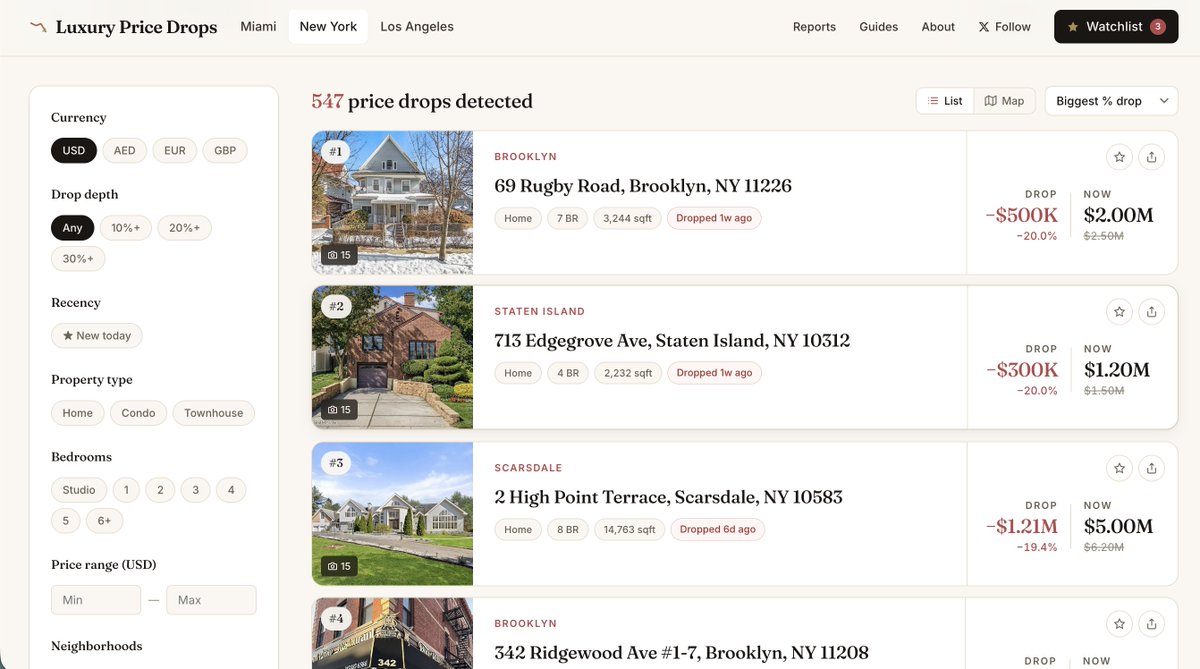Open the Watchlist with 3 items
The height and width of the screenshot is (669, 1200).
(x=1116, y=27)
